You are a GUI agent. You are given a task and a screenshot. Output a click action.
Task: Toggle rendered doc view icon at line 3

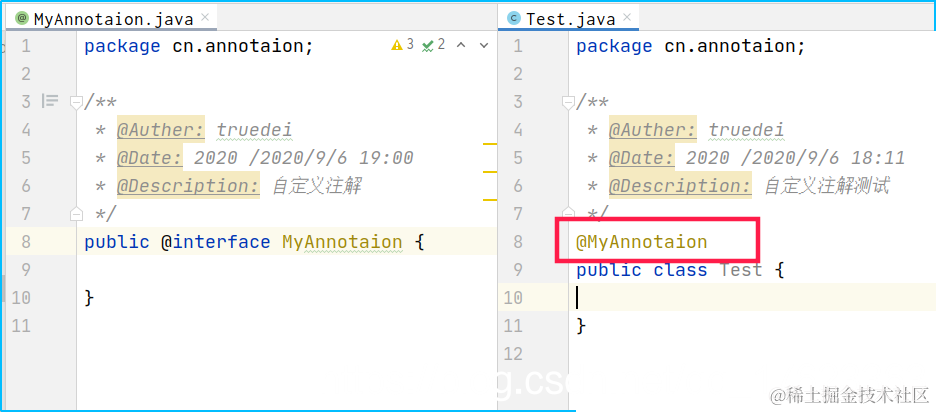(x=50, y=101)
